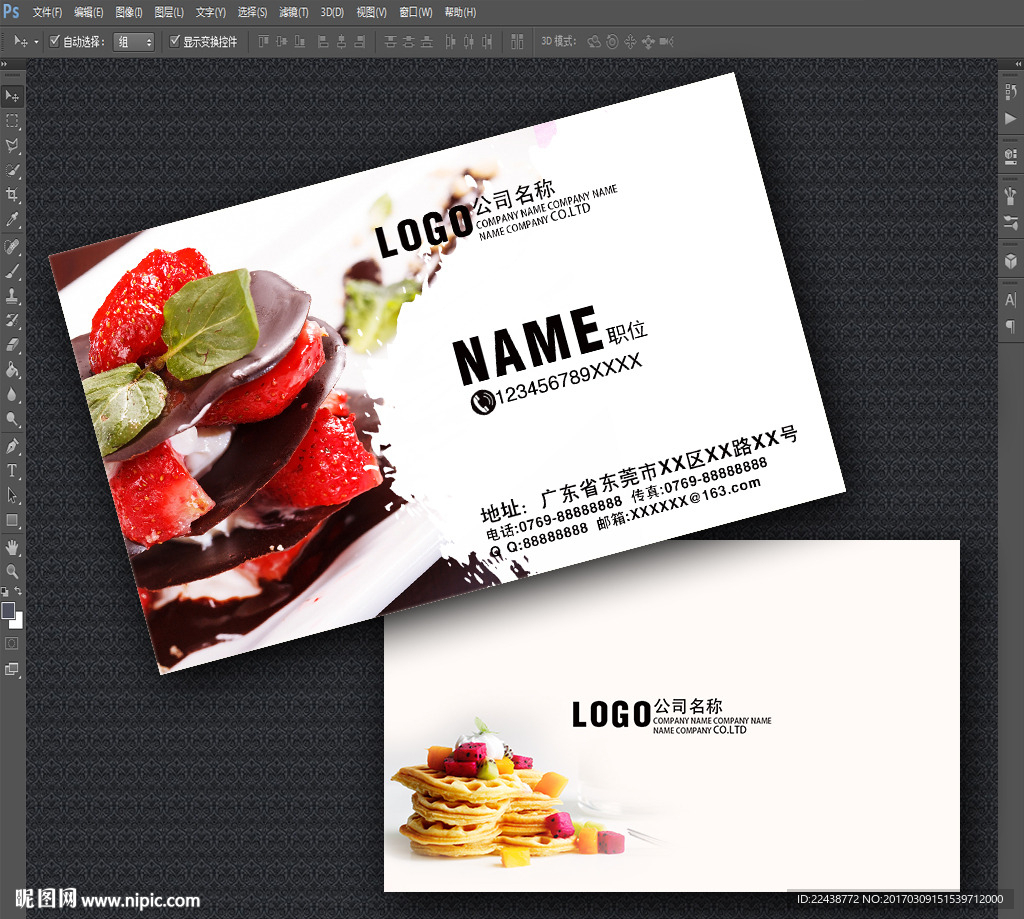Pick the Clone Stamp tool
The width and height of the screenshot is (1024, 919).
tap(13, 296)
